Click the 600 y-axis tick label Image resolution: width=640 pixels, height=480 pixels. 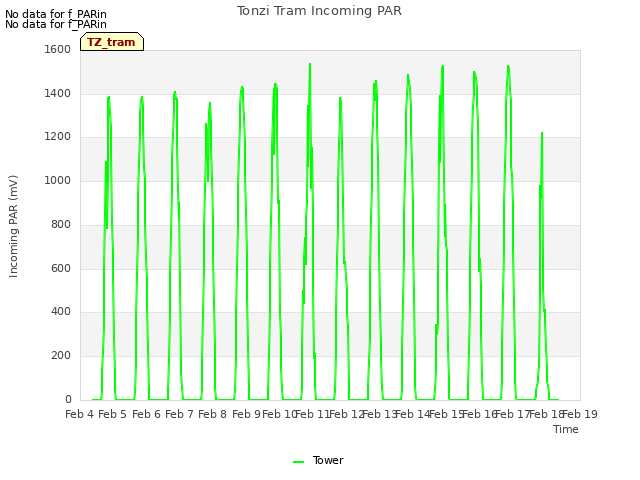61,269
